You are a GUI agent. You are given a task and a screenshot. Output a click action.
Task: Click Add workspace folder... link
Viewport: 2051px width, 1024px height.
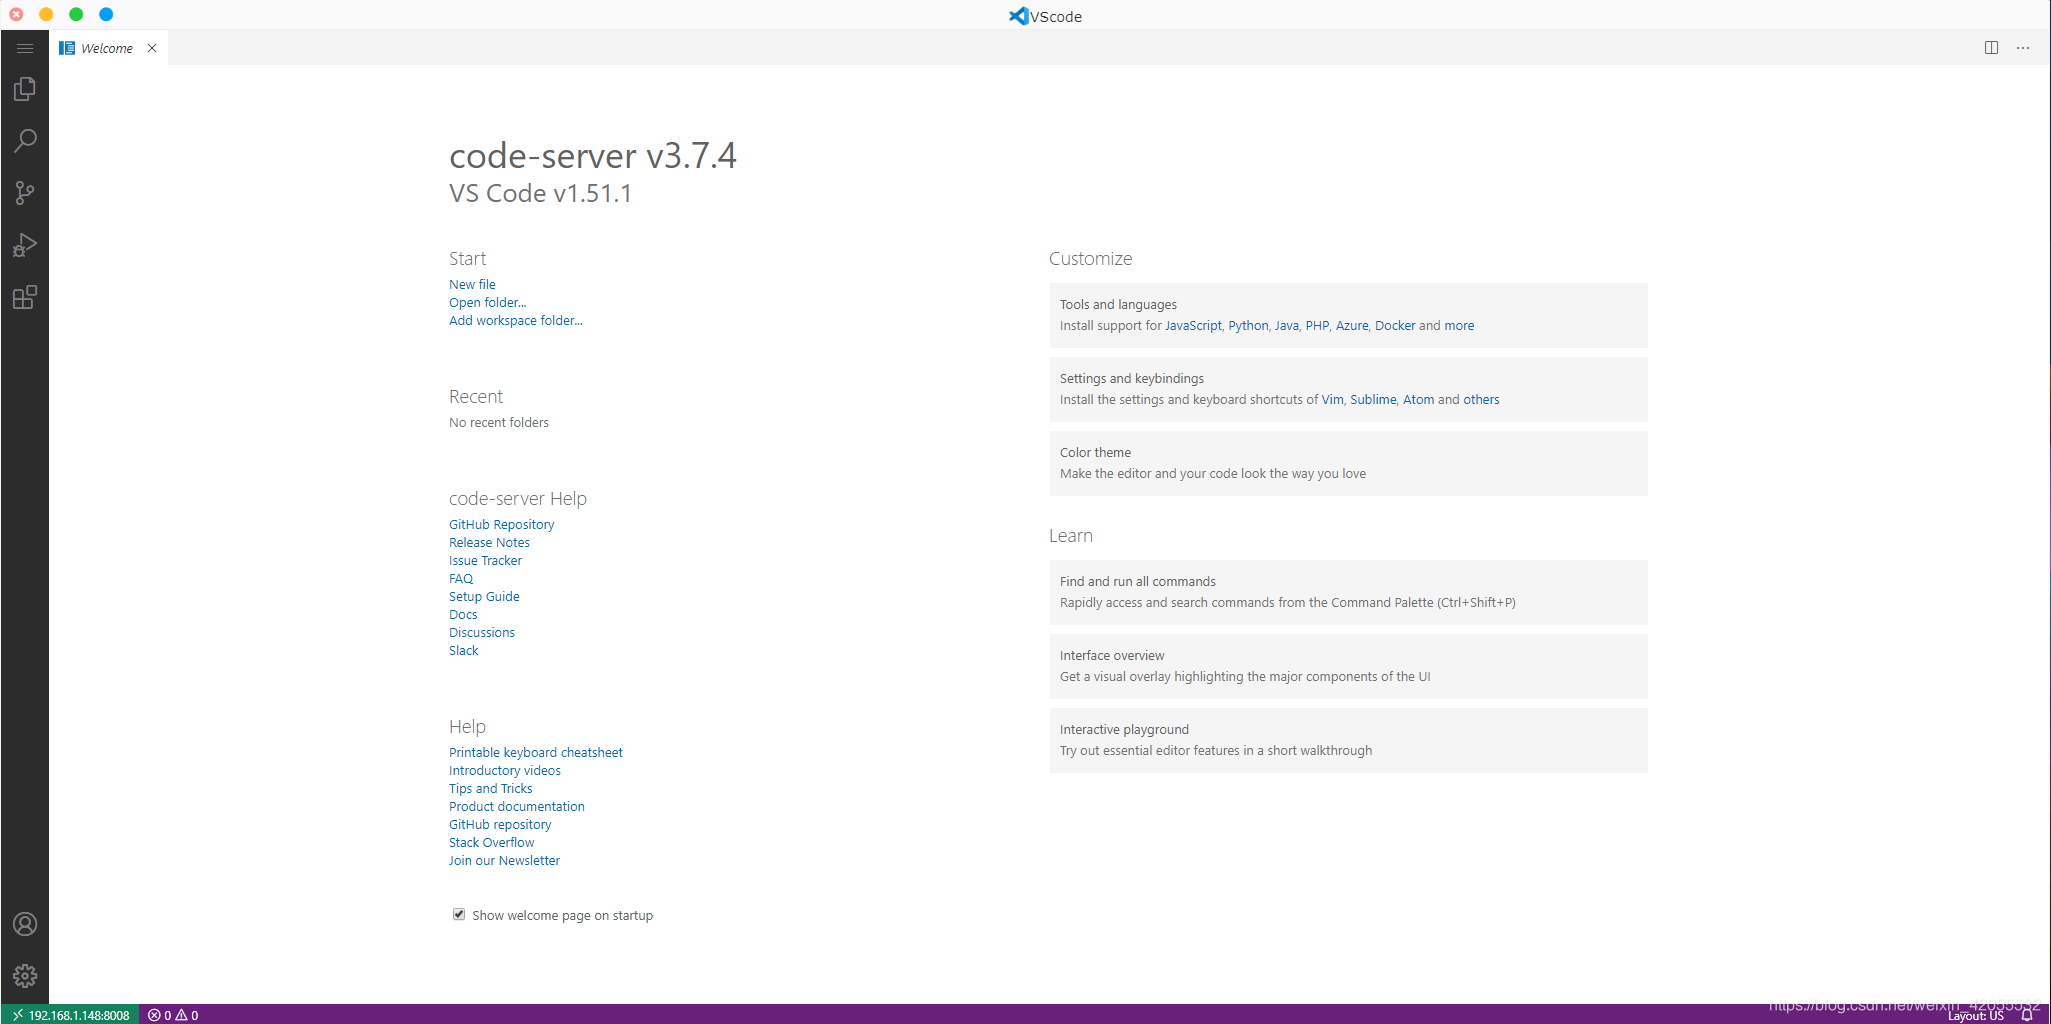click(x=515, y=321)
